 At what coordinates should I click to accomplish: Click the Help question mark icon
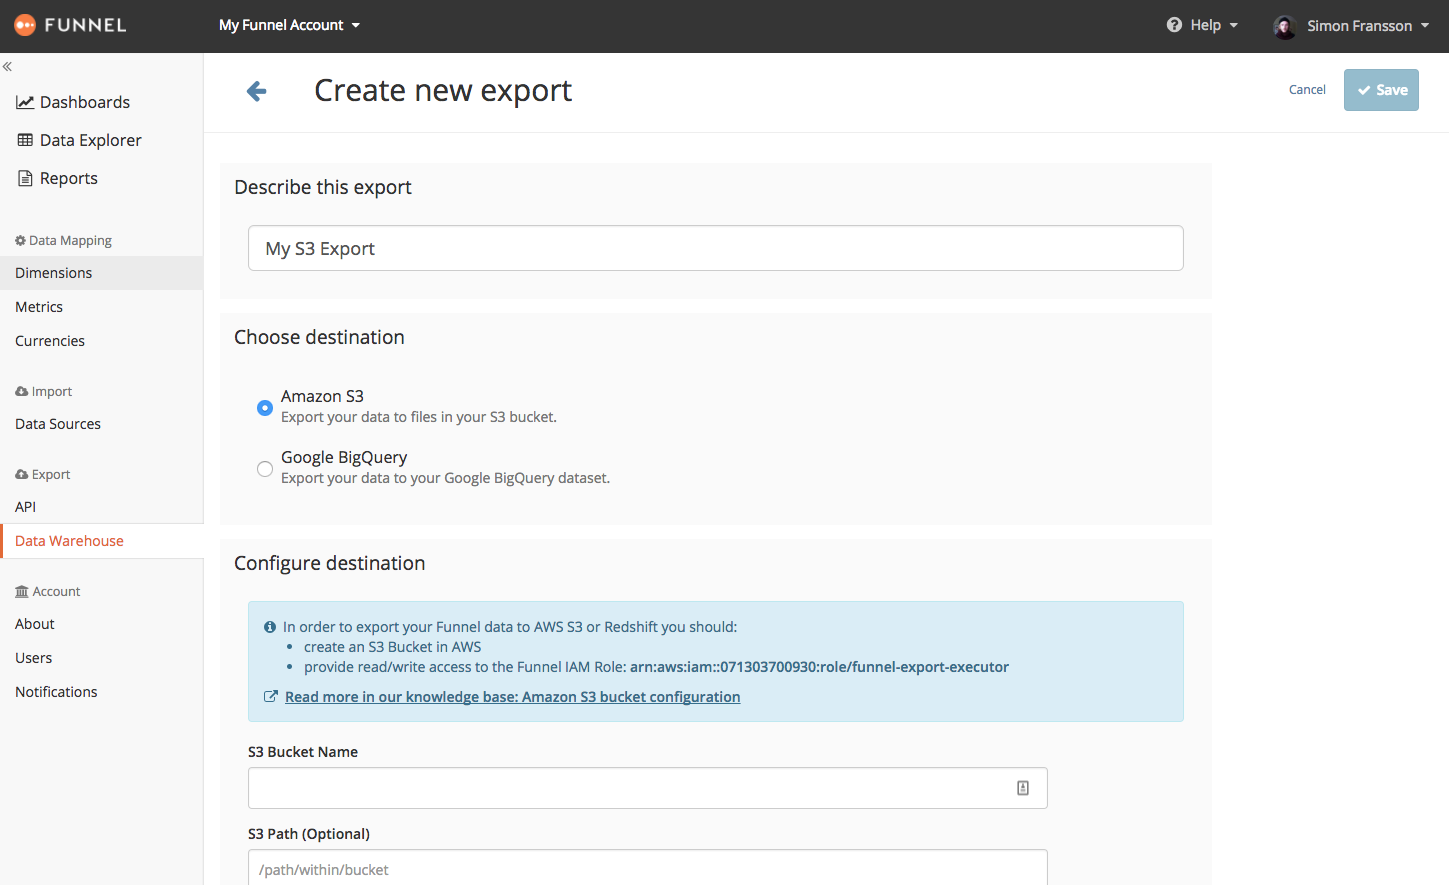click(1174, 25)
